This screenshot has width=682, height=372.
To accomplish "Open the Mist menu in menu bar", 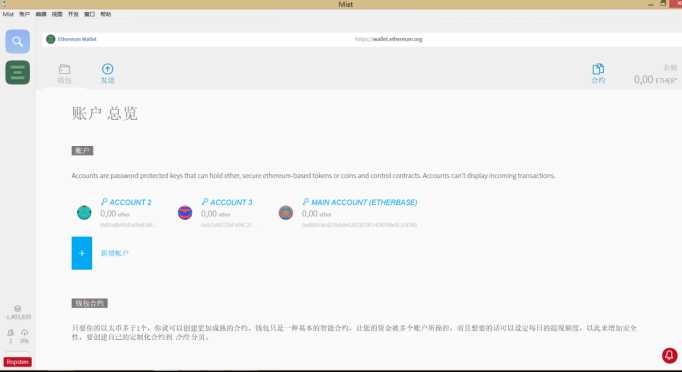I will (8, 14).
